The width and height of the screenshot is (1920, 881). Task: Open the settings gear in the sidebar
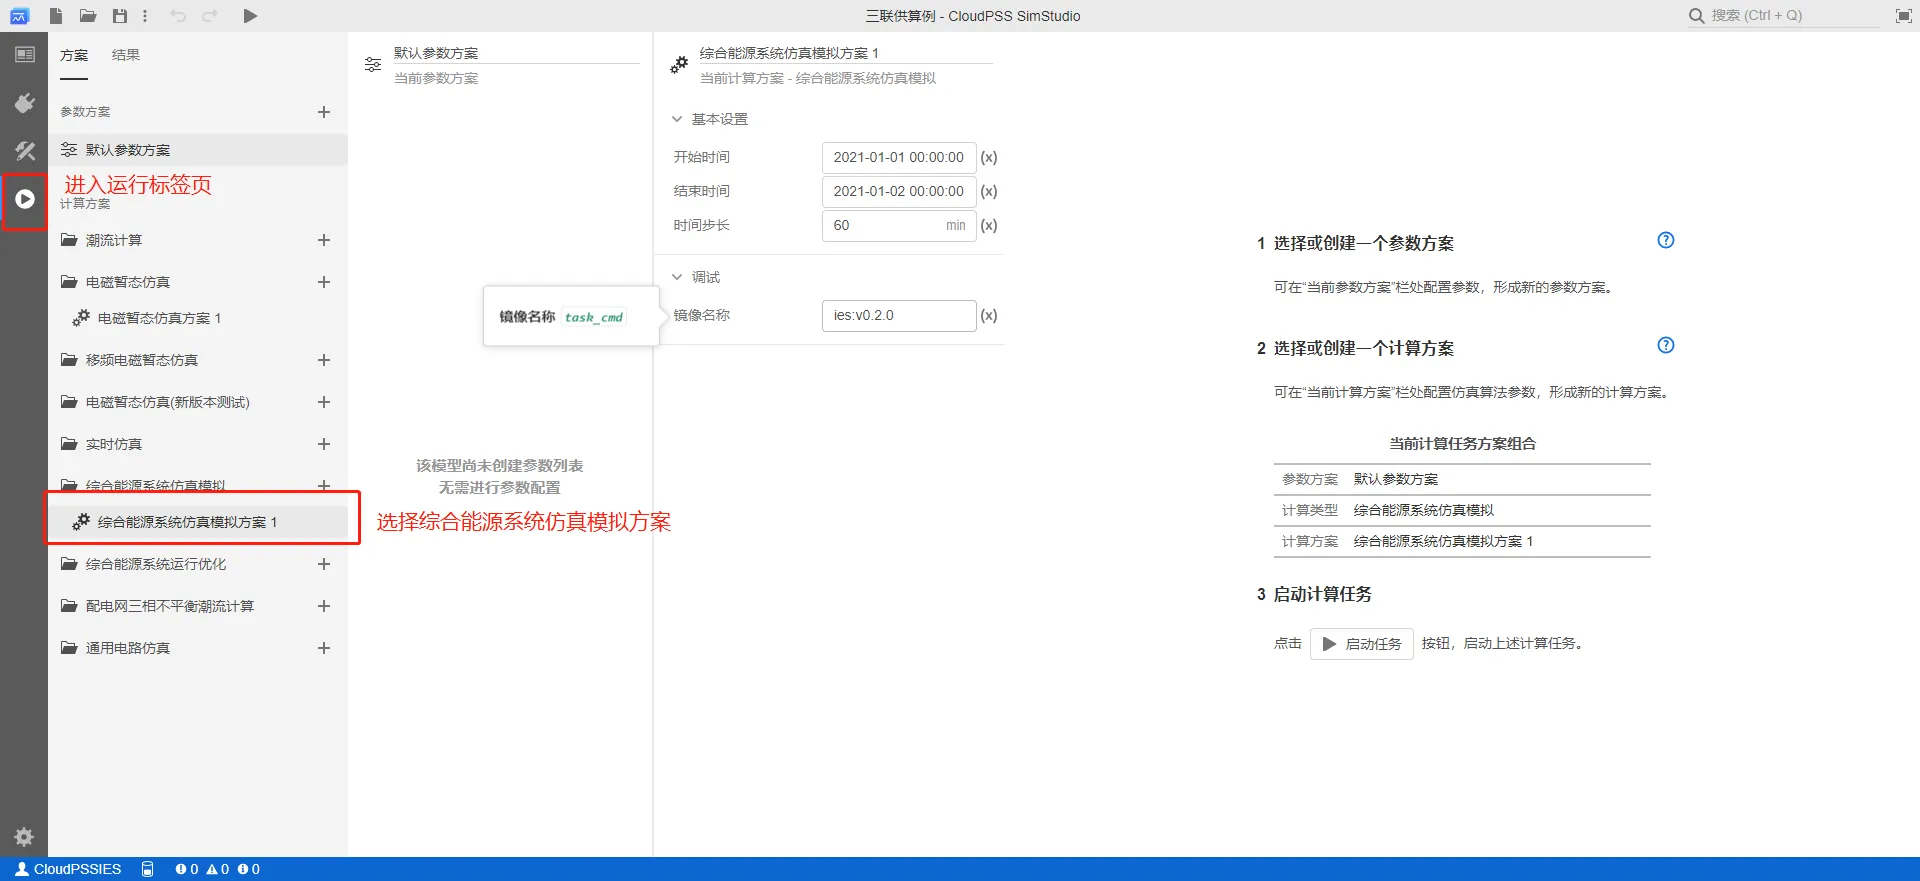[24, 837]
